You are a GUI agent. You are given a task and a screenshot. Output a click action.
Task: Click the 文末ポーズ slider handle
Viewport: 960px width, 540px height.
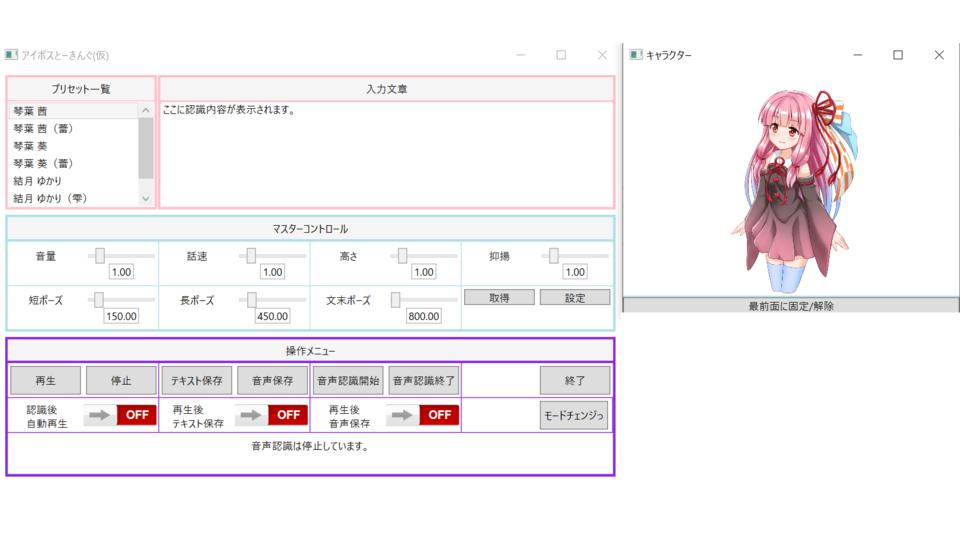tap(396, 299)
